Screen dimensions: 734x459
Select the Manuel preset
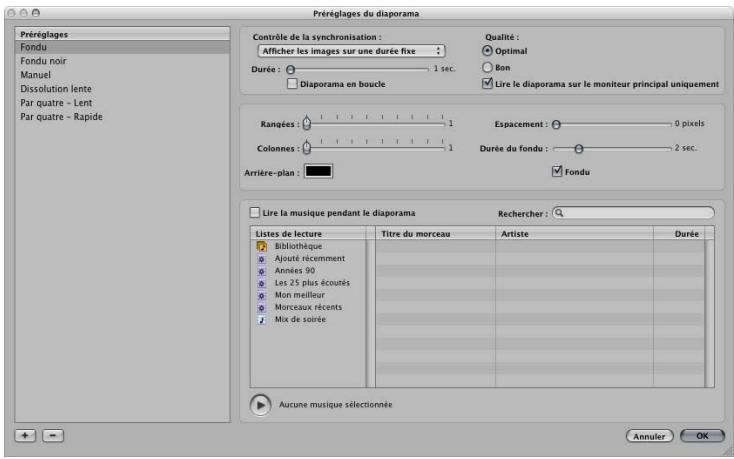[123, 75]
